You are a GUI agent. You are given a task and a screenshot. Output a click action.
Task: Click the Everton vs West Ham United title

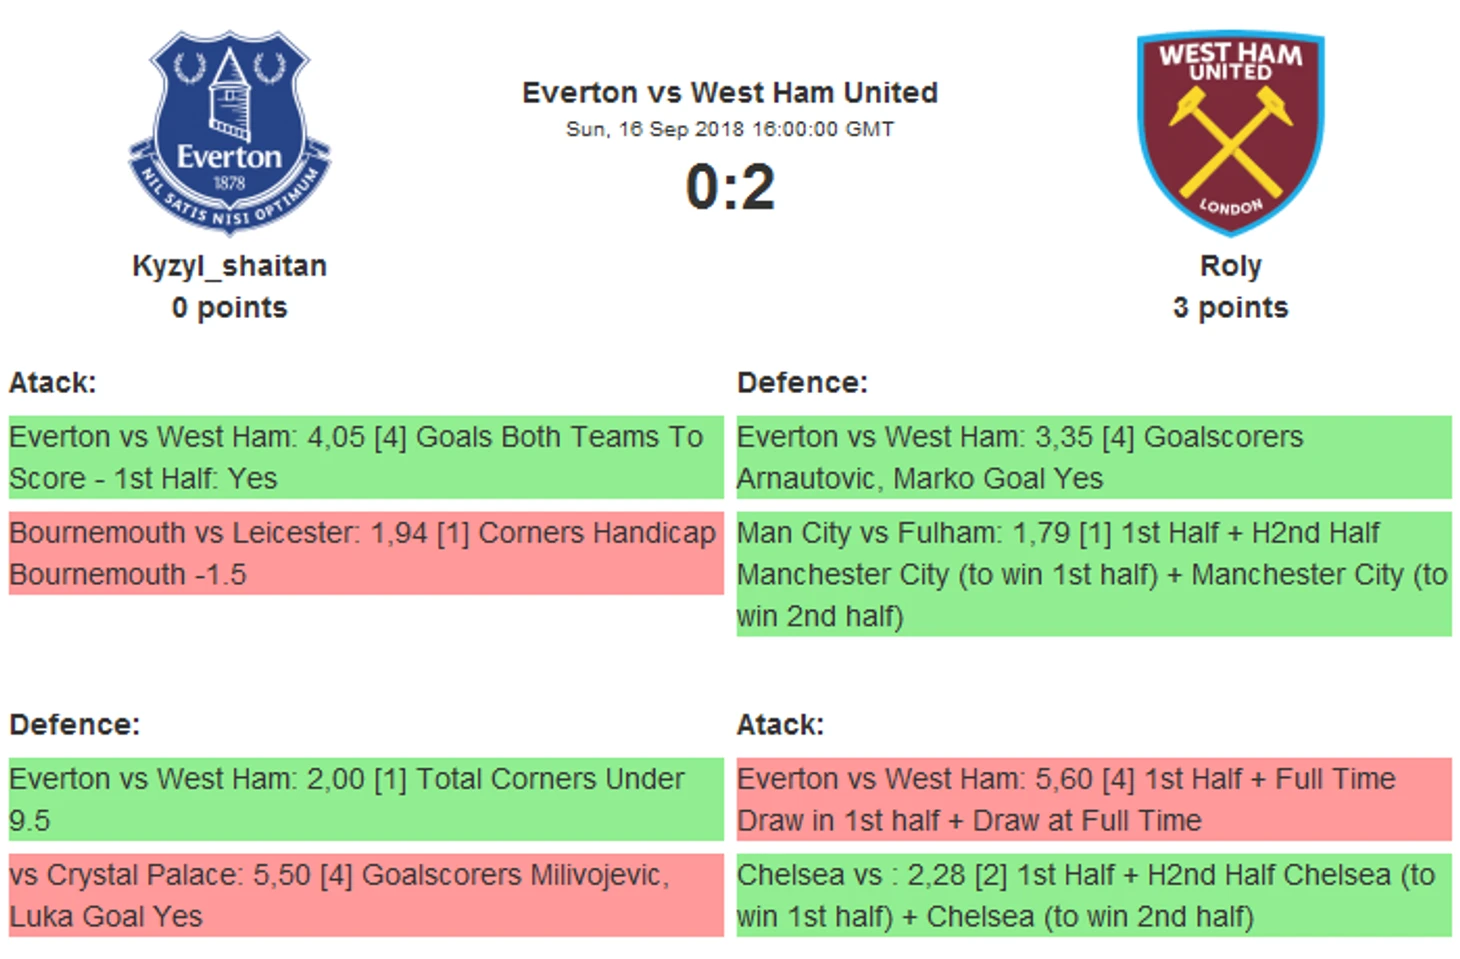[x=730, y=93]
